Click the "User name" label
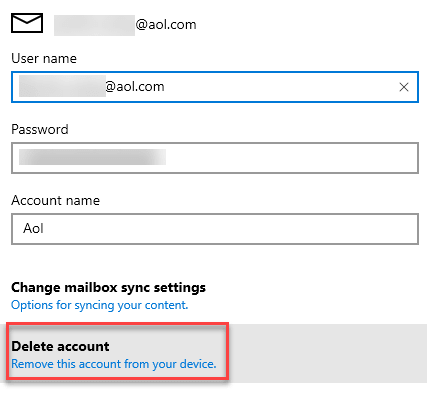The height and width of the screenshot is (404, 427). [x=44, y=58]
